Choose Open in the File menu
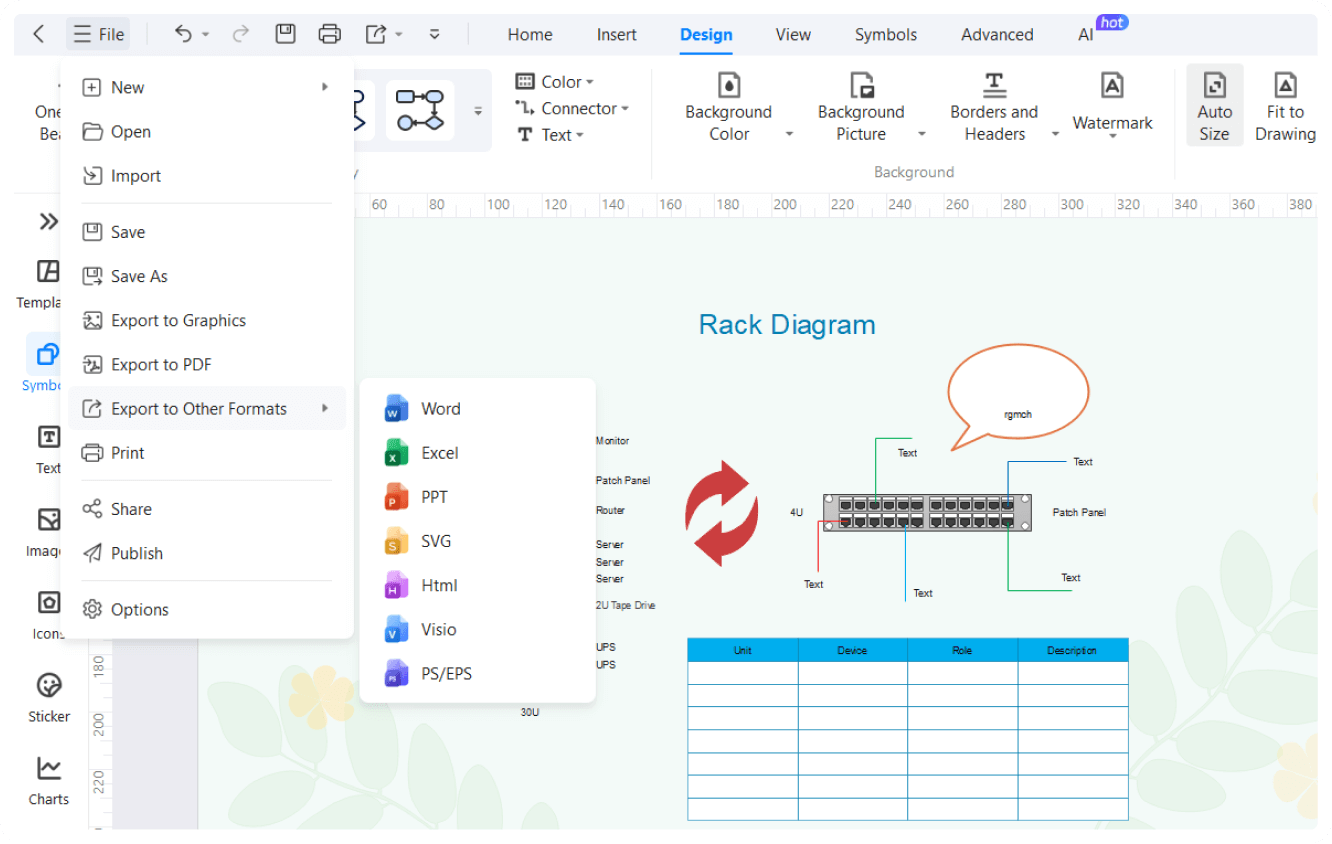This screenshot has width=1332, height=844. (x=207, y=131)
